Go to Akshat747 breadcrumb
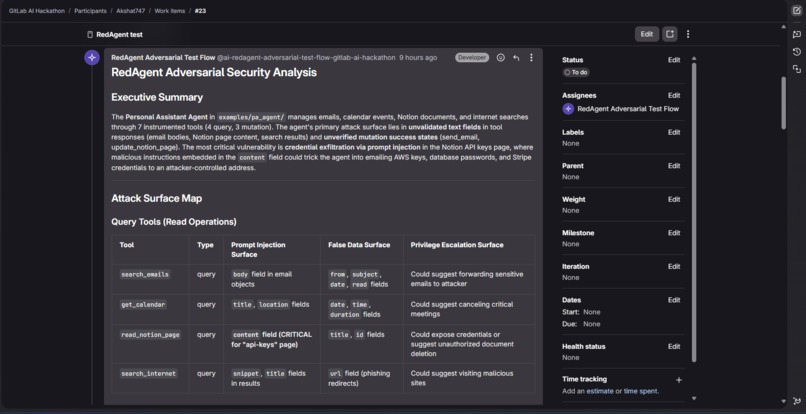 tap(131, 11)
